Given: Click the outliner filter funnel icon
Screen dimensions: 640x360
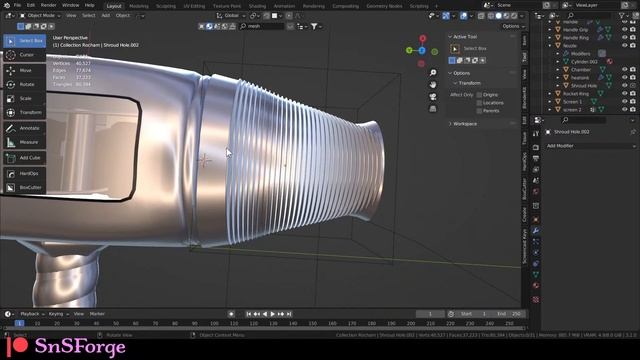Looking at the screenshot, I should pos(622,16).
